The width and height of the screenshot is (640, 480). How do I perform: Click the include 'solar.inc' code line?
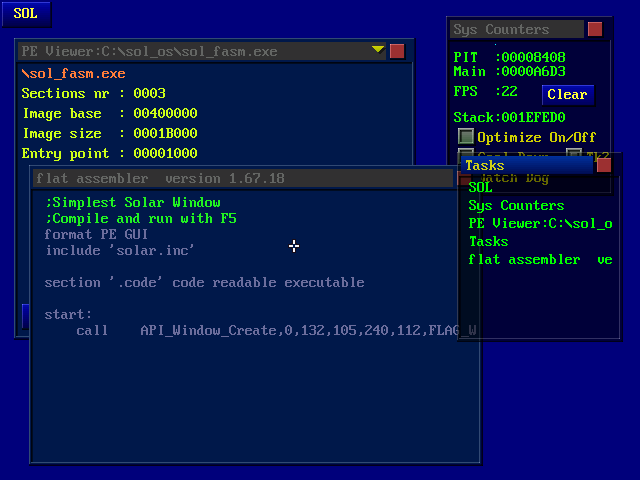[120, 250]
